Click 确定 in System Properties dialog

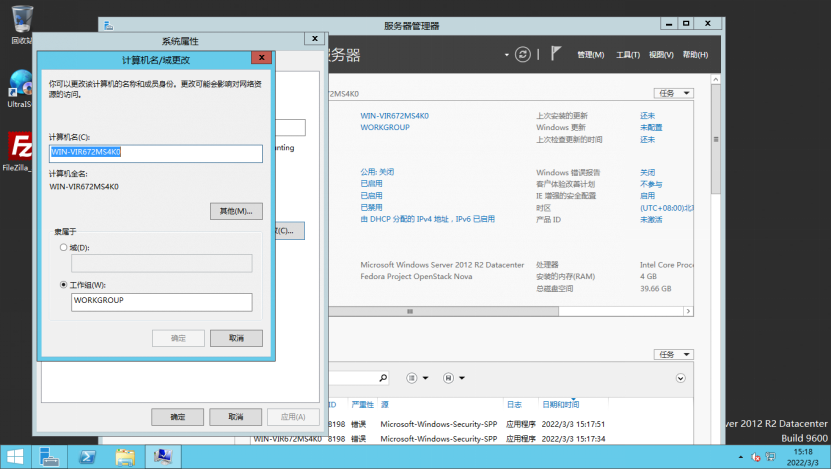[x=178, y=417]
